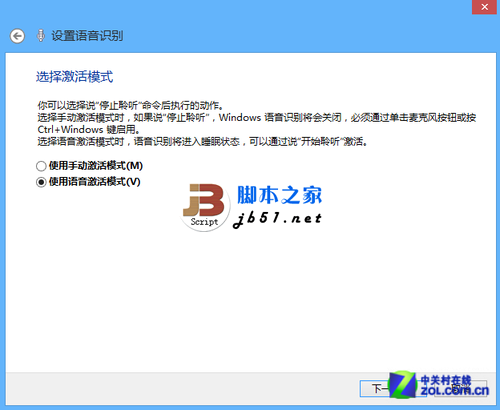Go back using the back arrow
Viewport: 500px width, 410px height.
pyautogui.click(x=17, y=36)
